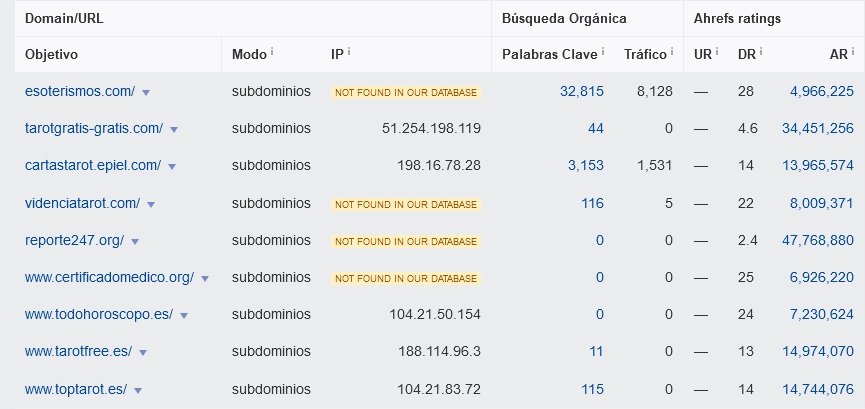Expand dropdown caret beside www.tarotfree.es/

pyautogui.click(x=143, y=352)
